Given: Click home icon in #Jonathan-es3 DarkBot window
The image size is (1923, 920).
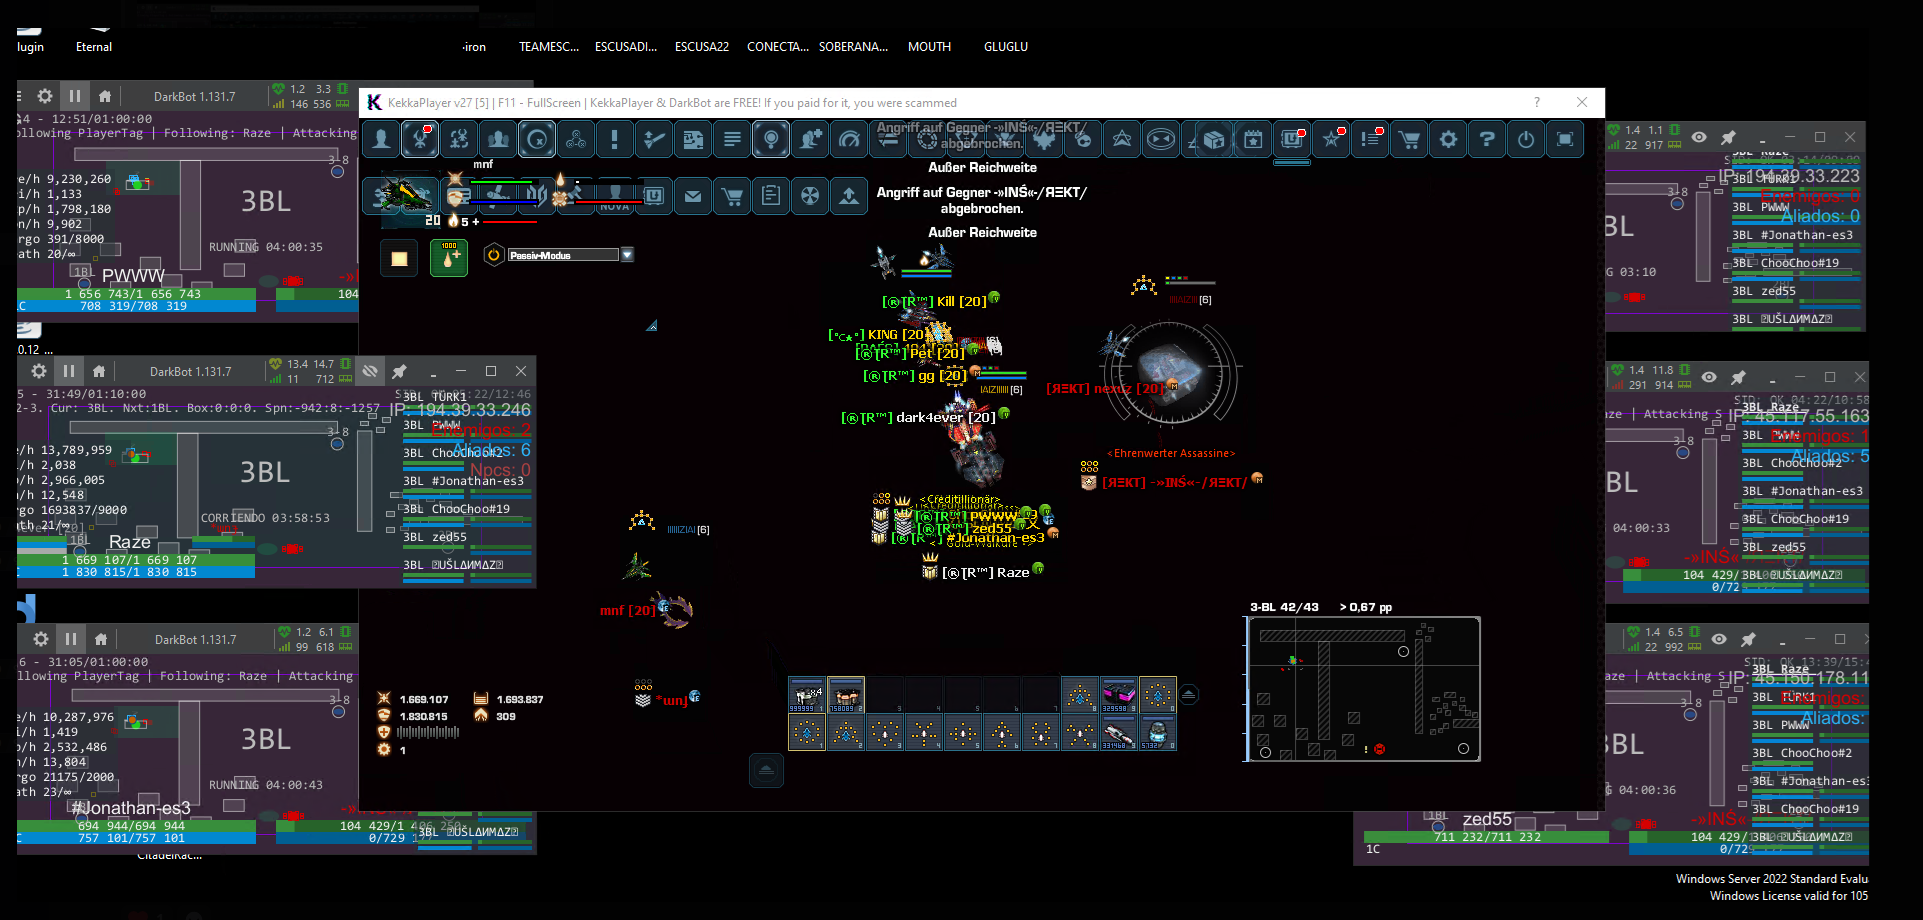Looking at the screenshot, I should coord(101,639).
